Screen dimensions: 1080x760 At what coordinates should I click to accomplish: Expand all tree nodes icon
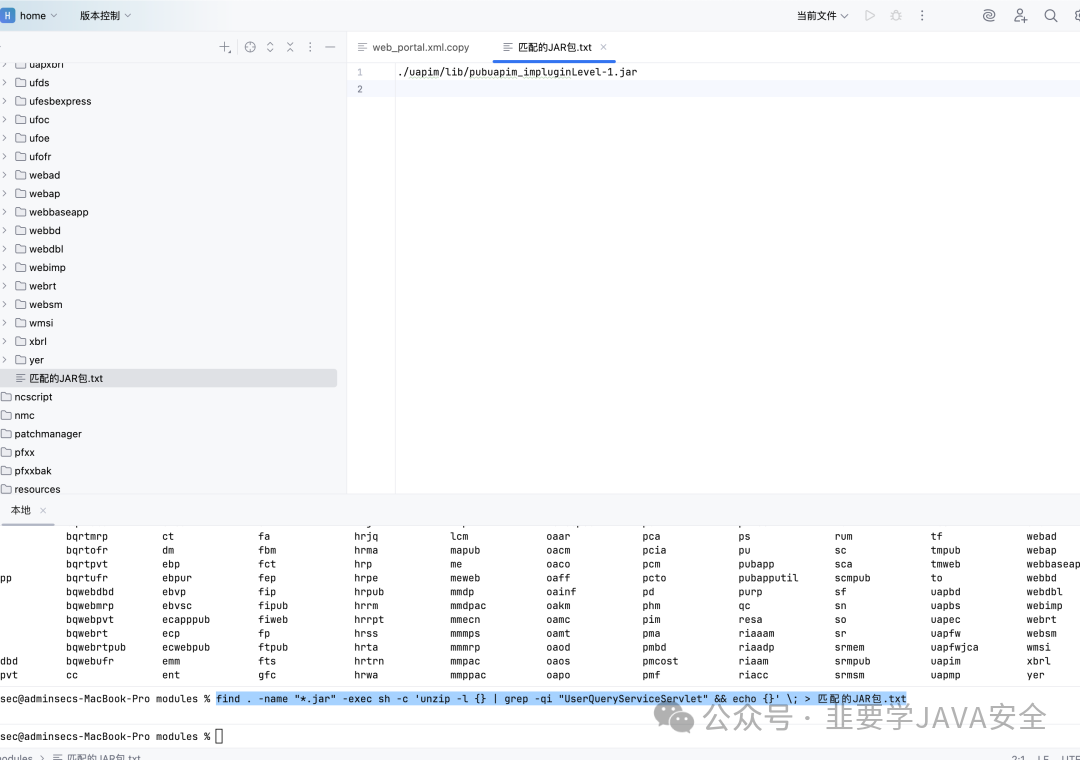click(x=270, y=47)
